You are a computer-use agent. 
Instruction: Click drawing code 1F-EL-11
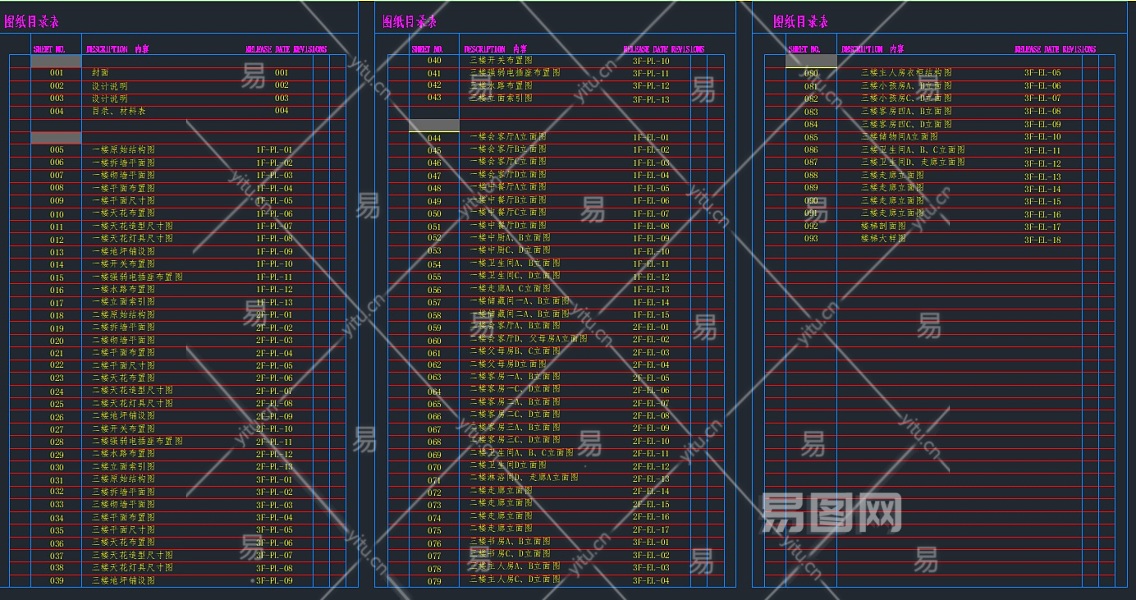click(x=651, y=264)
